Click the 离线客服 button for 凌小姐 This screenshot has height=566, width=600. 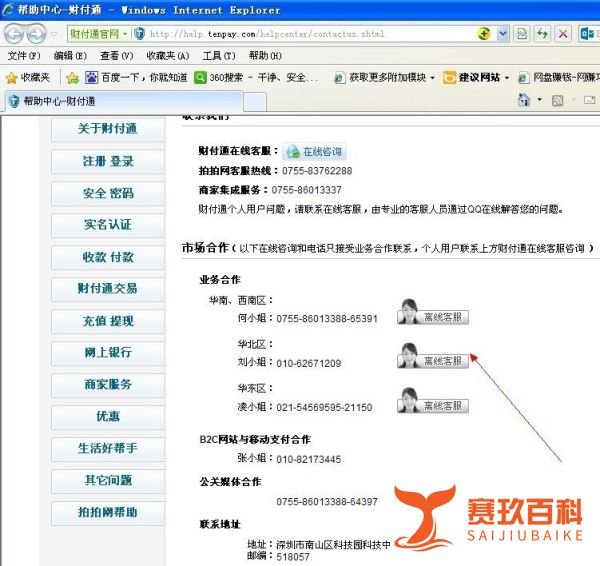pyautogui.click(x=433, y=401)
